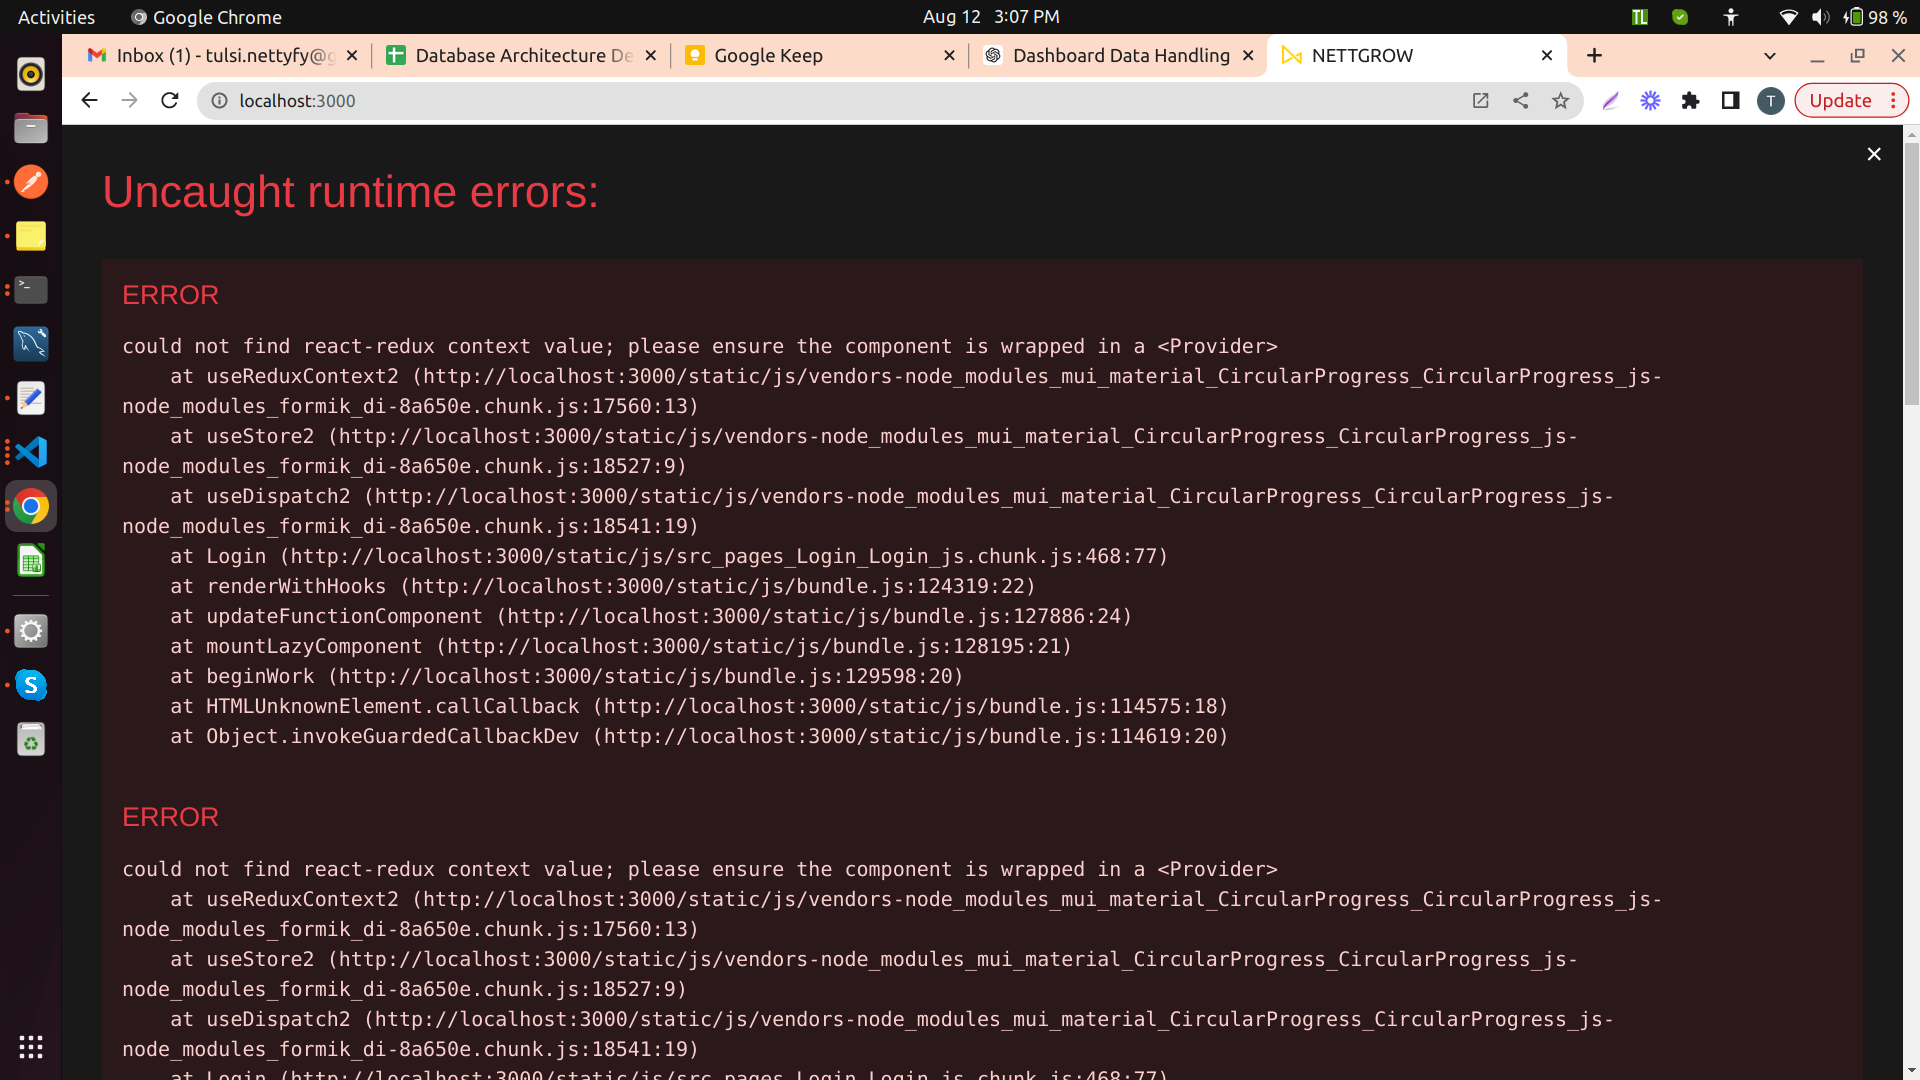This screenshot has height=1080, width=1920.
Task: Click the page vertical scrollbar thumb
Action: click(x=1911, y=272)
